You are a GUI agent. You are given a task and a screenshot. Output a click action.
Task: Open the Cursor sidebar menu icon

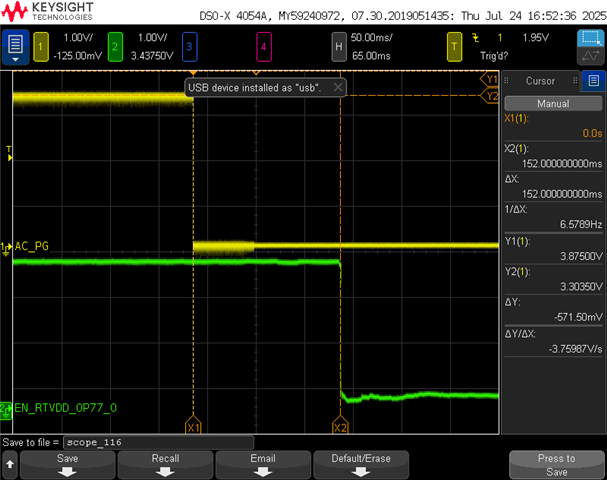pos(593,81)
